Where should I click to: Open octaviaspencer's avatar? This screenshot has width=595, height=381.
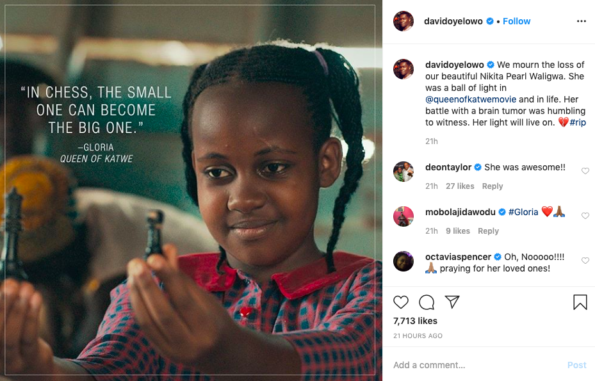(403, 261)
